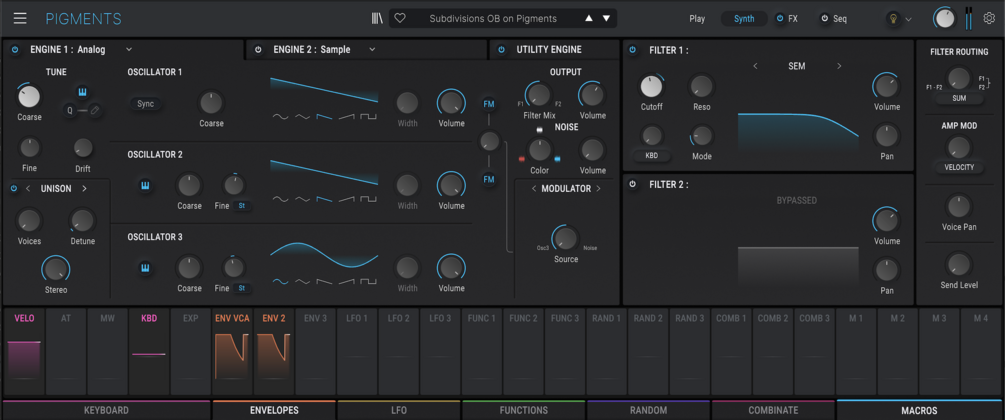Screen dimensions: 1005x420
Task: Switch to the FX tab
Action: (787, 19)
